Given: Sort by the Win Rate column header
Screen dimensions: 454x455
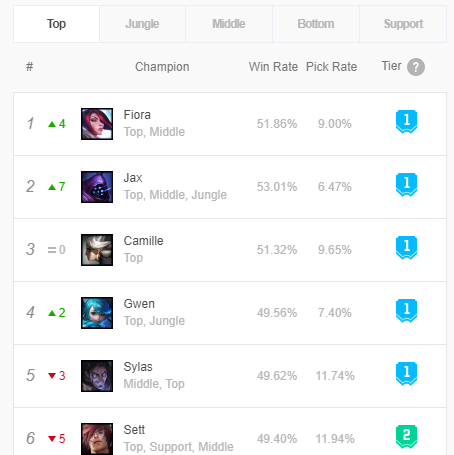Looking at the screenshot, I should [x=273, y=67].
